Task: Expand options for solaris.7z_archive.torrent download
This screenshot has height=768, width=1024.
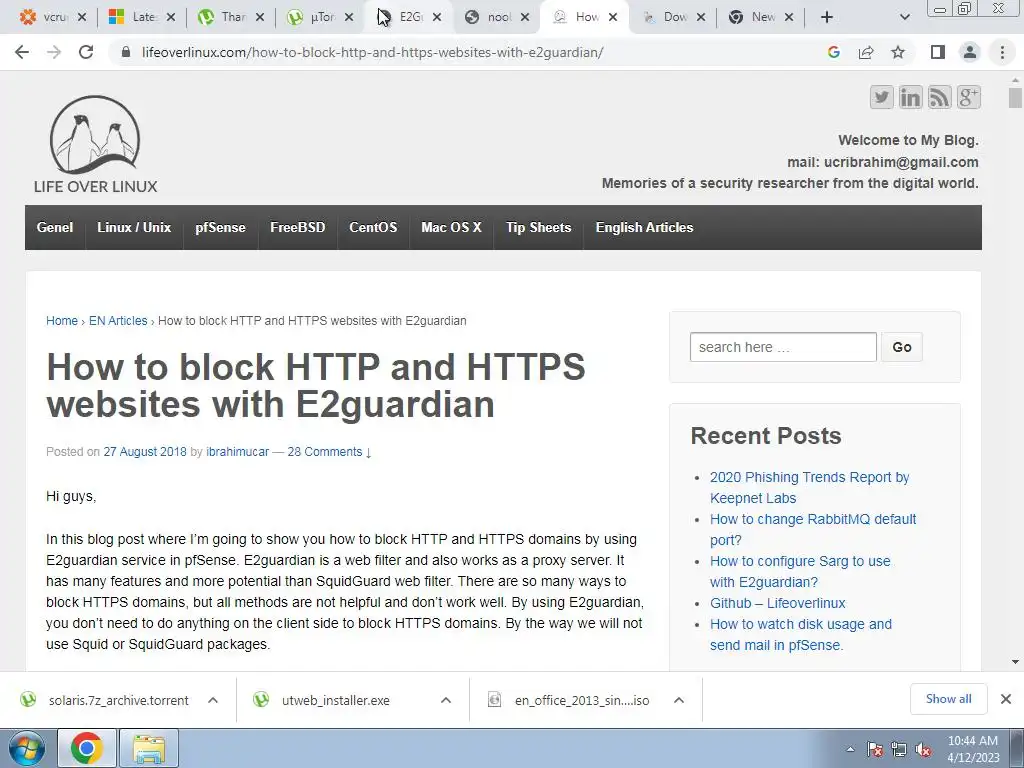Action: pos(213,700)
